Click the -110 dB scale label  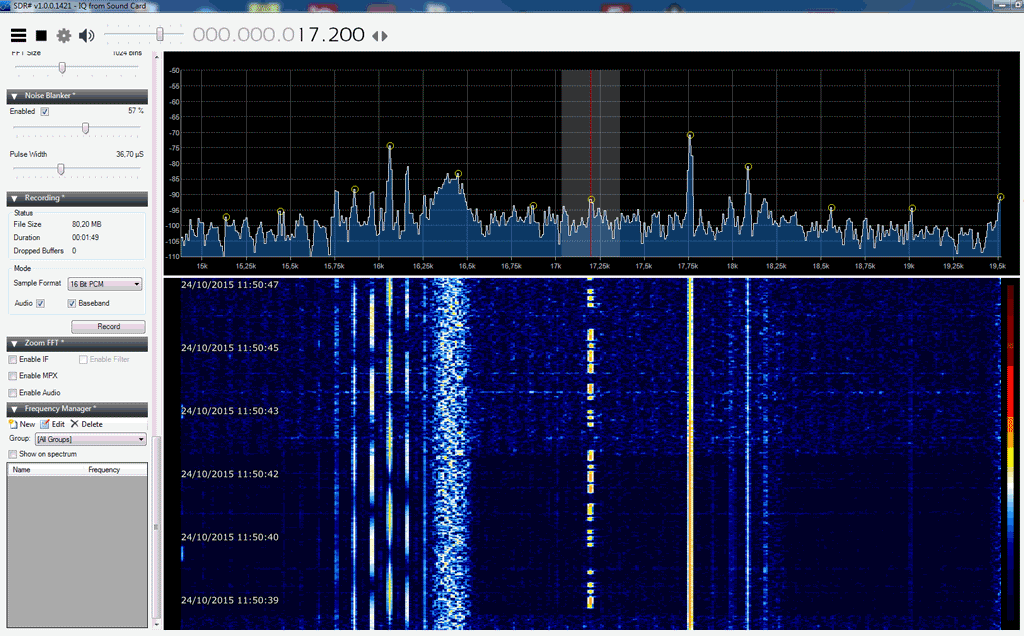(173, 257)
